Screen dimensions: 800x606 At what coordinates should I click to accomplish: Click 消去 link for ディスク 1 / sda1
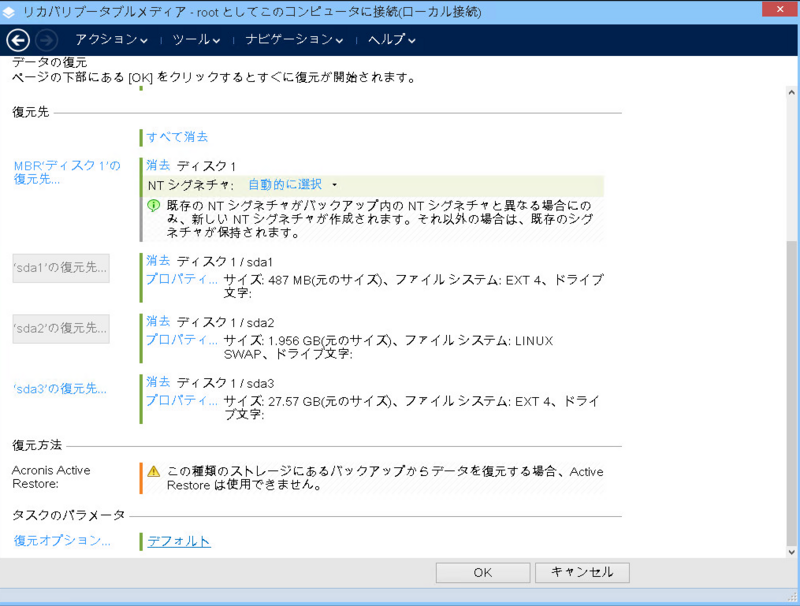coord(158,260)
